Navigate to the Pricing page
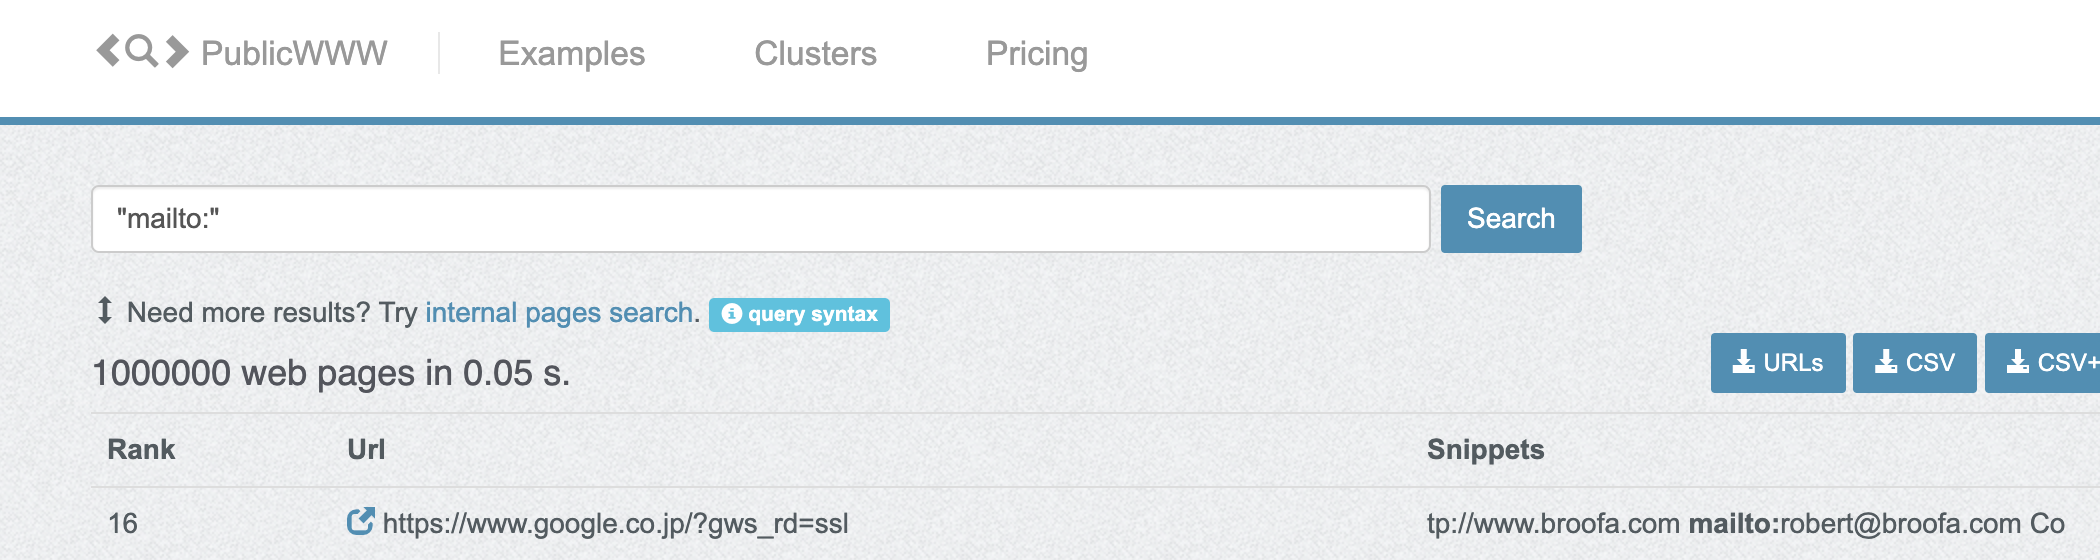 pyautogui.click(x=1036, y=53)
